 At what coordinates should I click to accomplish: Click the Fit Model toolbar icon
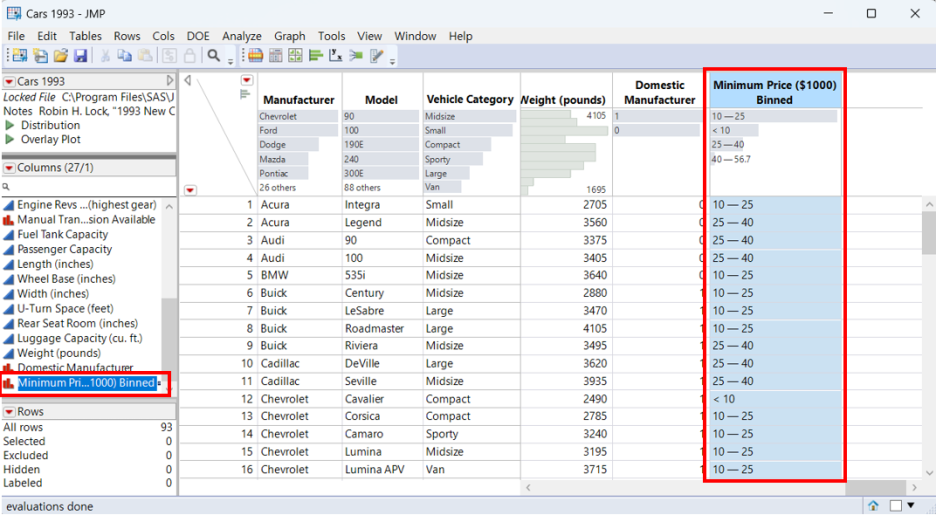[356, 56]
